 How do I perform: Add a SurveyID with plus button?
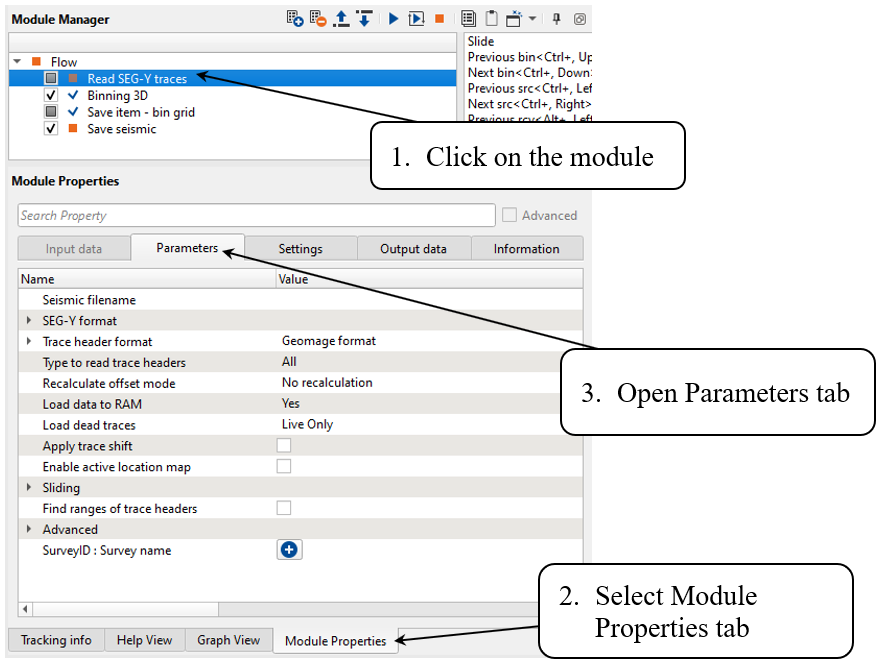tap(289, 550)
